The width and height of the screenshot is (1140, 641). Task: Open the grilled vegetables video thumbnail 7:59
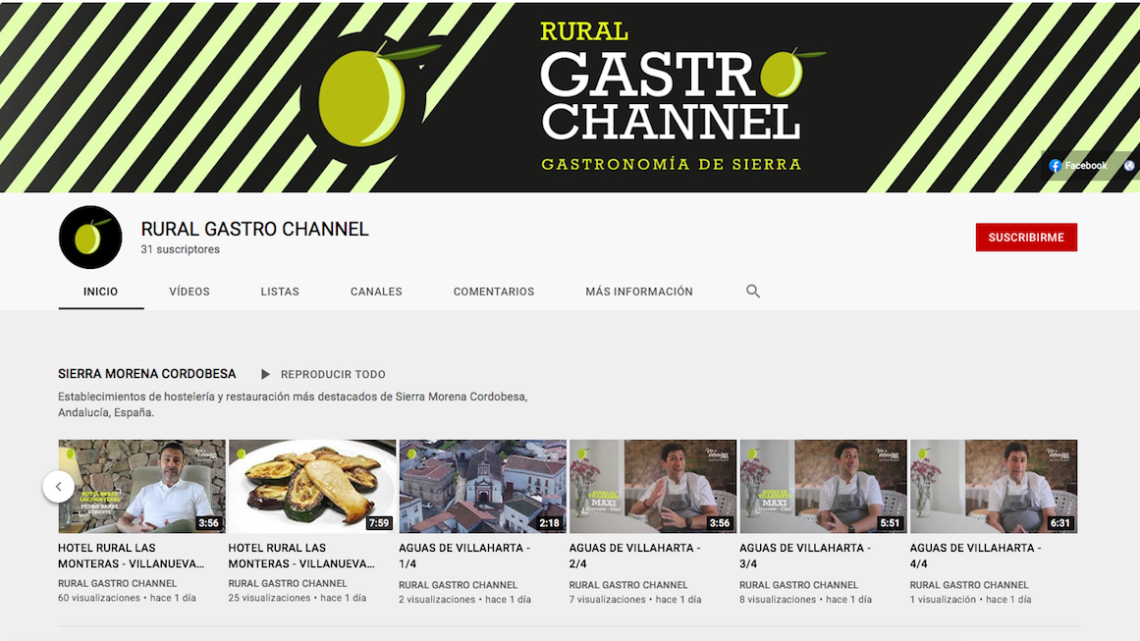[x=312, y=486]
